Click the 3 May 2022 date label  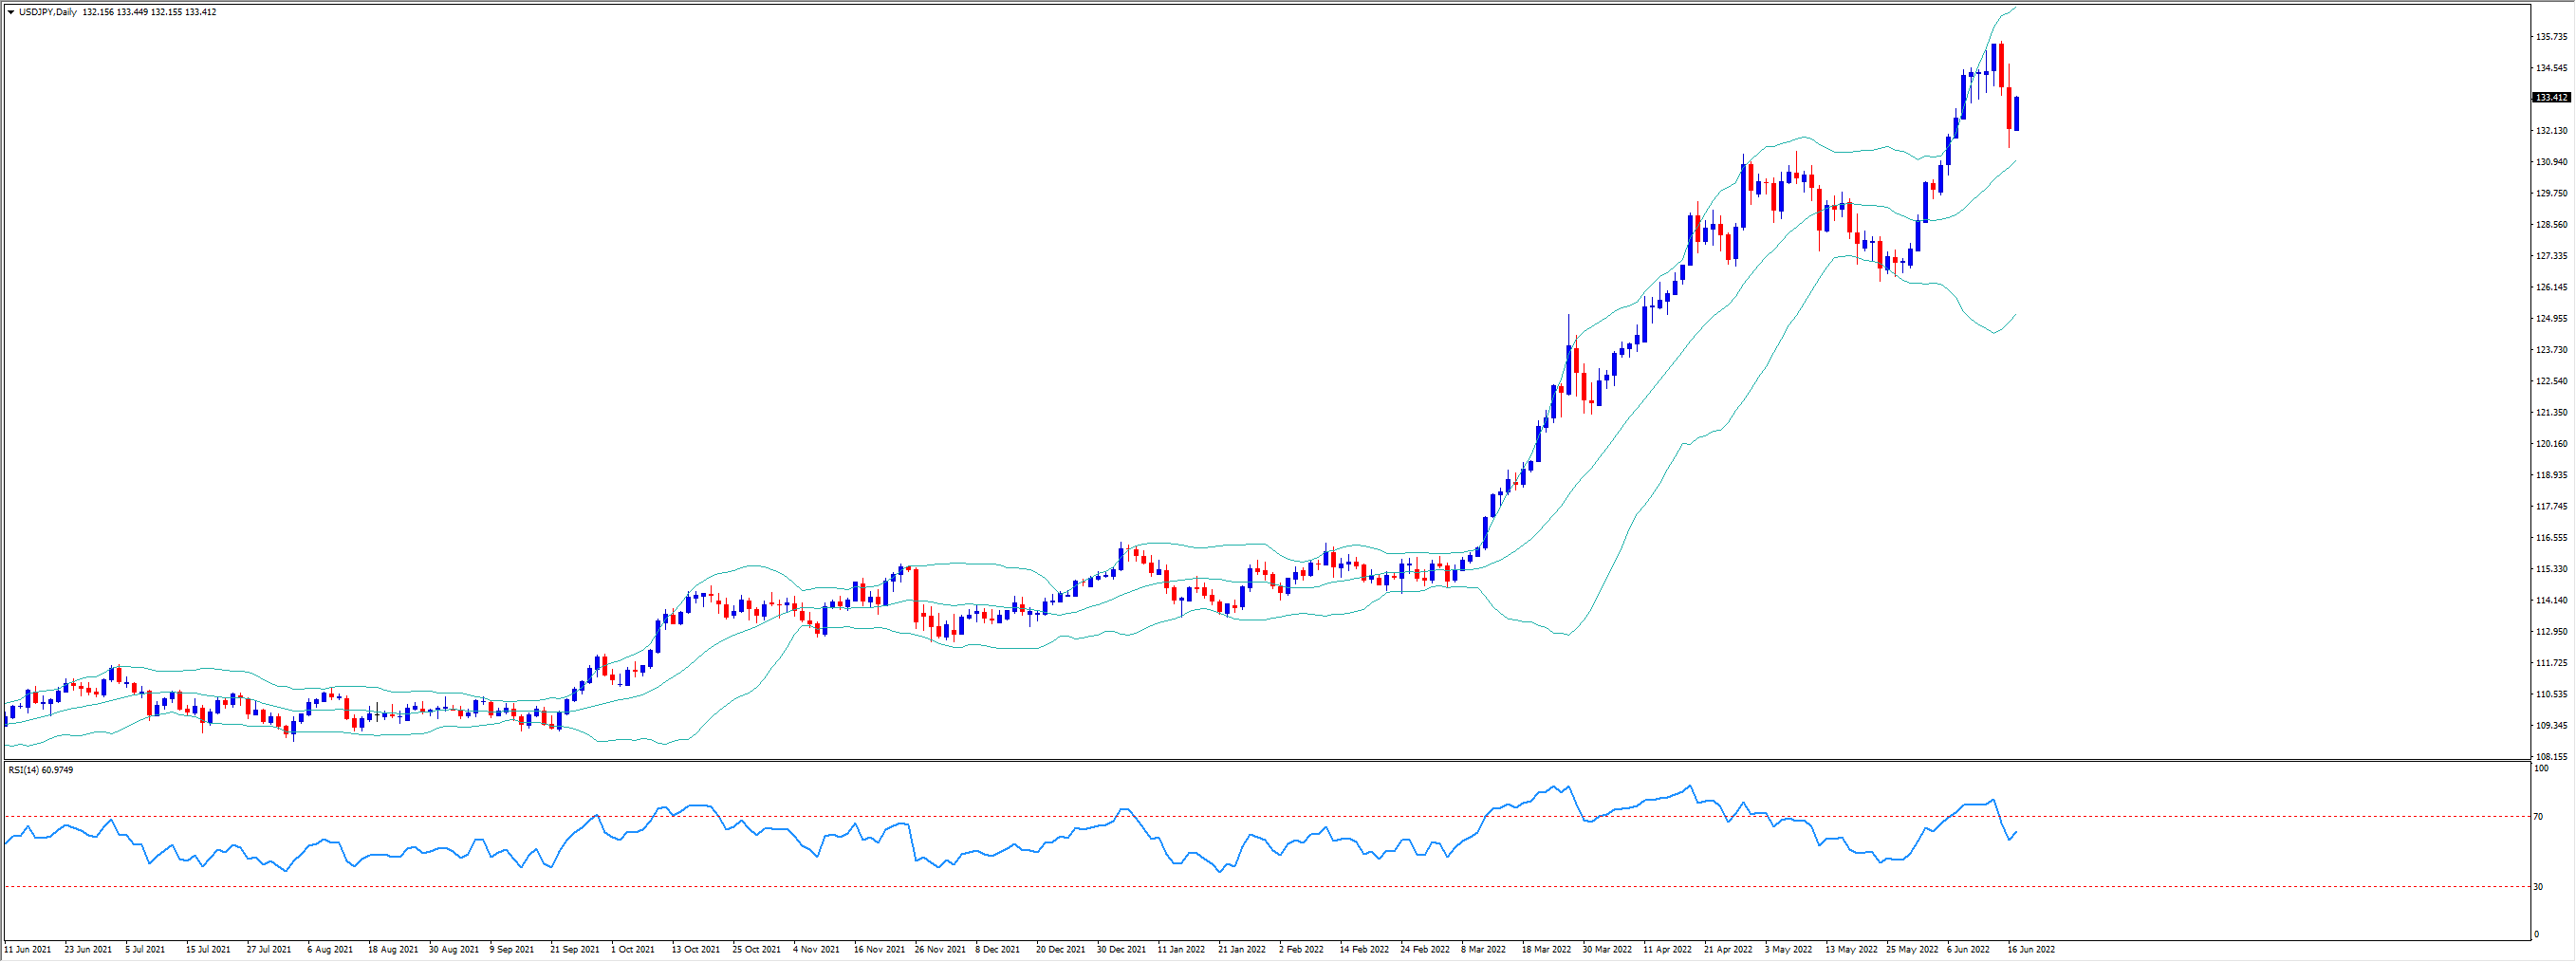click(x=1788, y=949)
